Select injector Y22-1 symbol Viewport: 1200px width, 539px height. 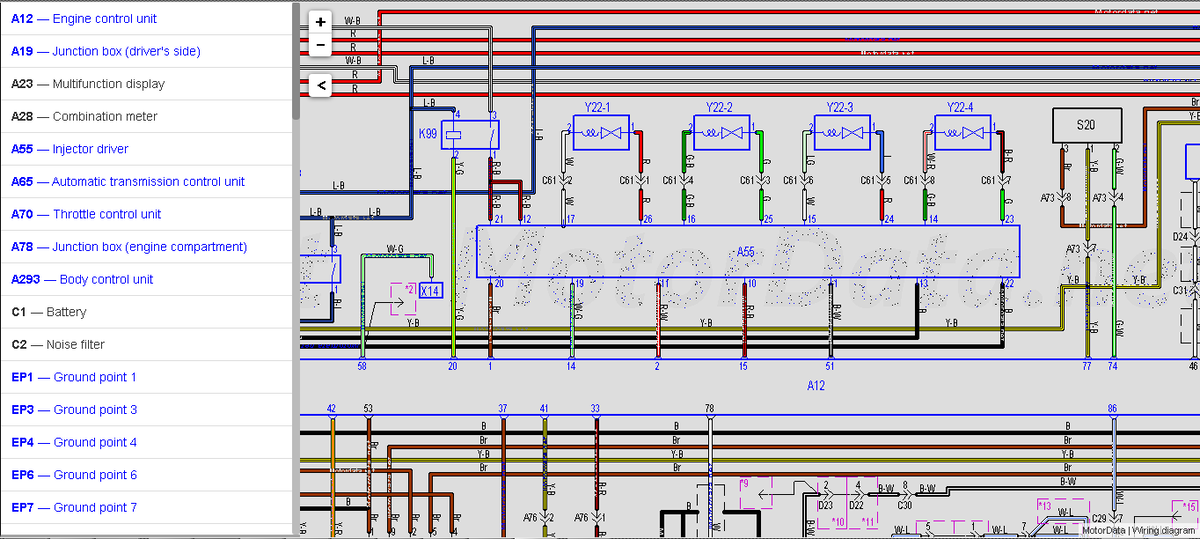pyautogui.click(x=602, y=133)
